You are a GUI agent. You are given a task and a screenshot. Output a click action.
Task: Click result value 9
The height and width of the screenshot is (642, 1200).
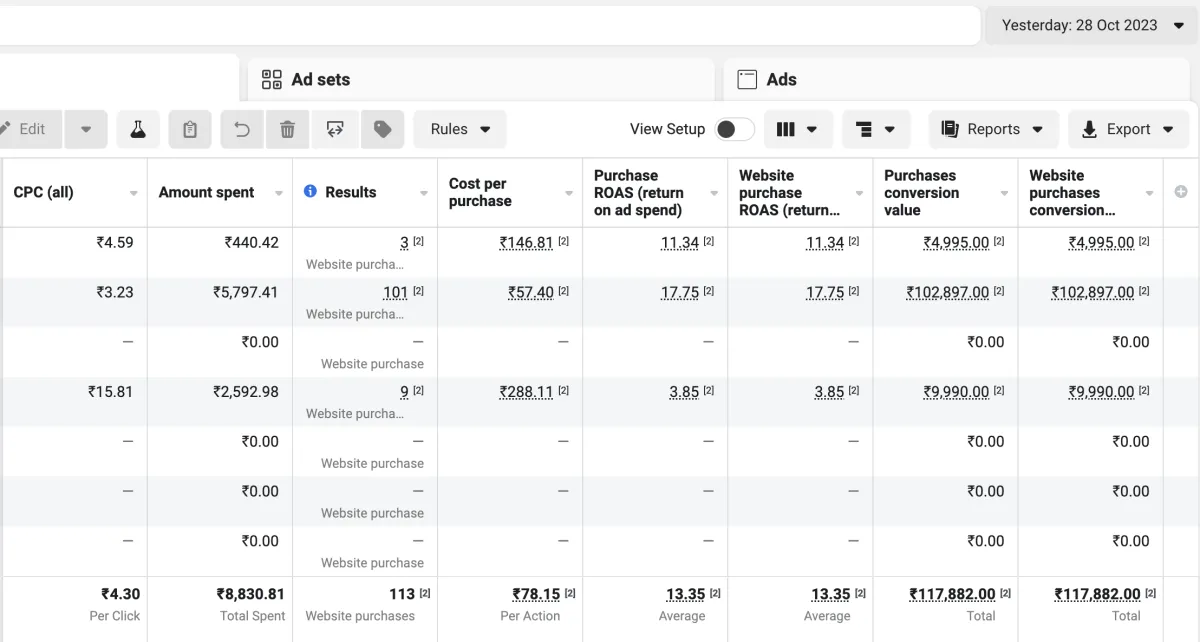pos(404,392)
